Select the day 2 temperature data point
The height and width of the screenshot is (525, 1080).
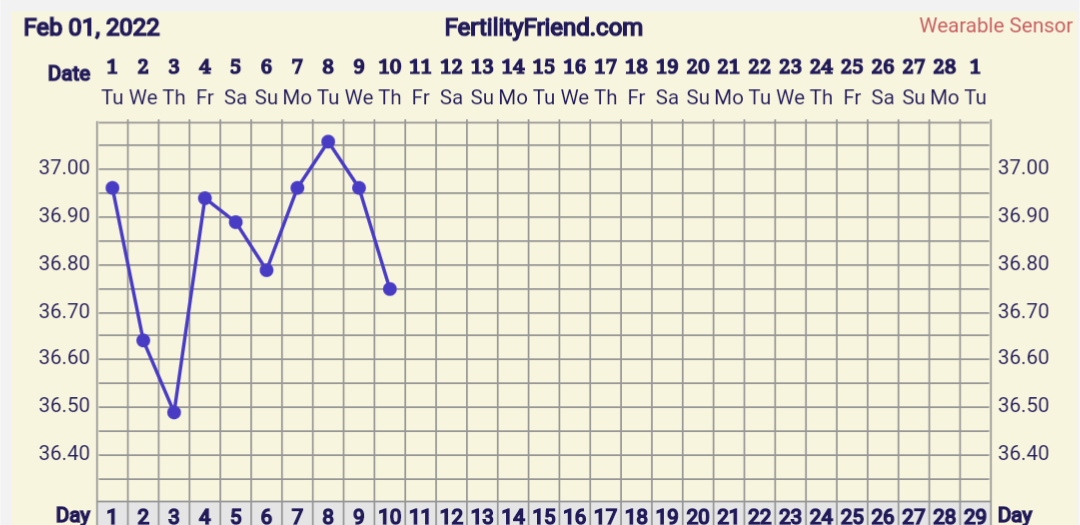click(x=143, y=341)
